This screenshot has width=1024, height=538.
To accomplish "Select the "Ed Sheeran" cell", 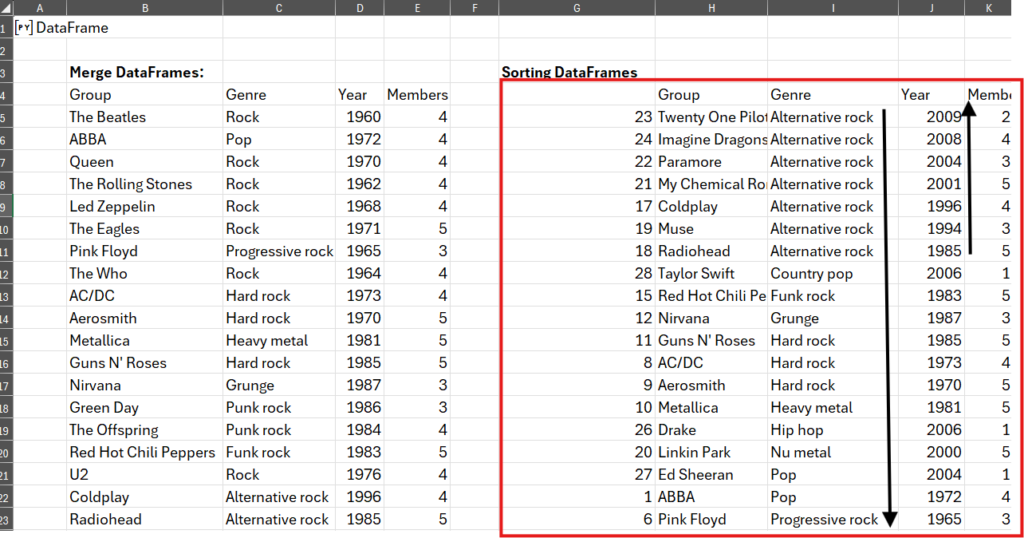I will (x=711, y=475).
